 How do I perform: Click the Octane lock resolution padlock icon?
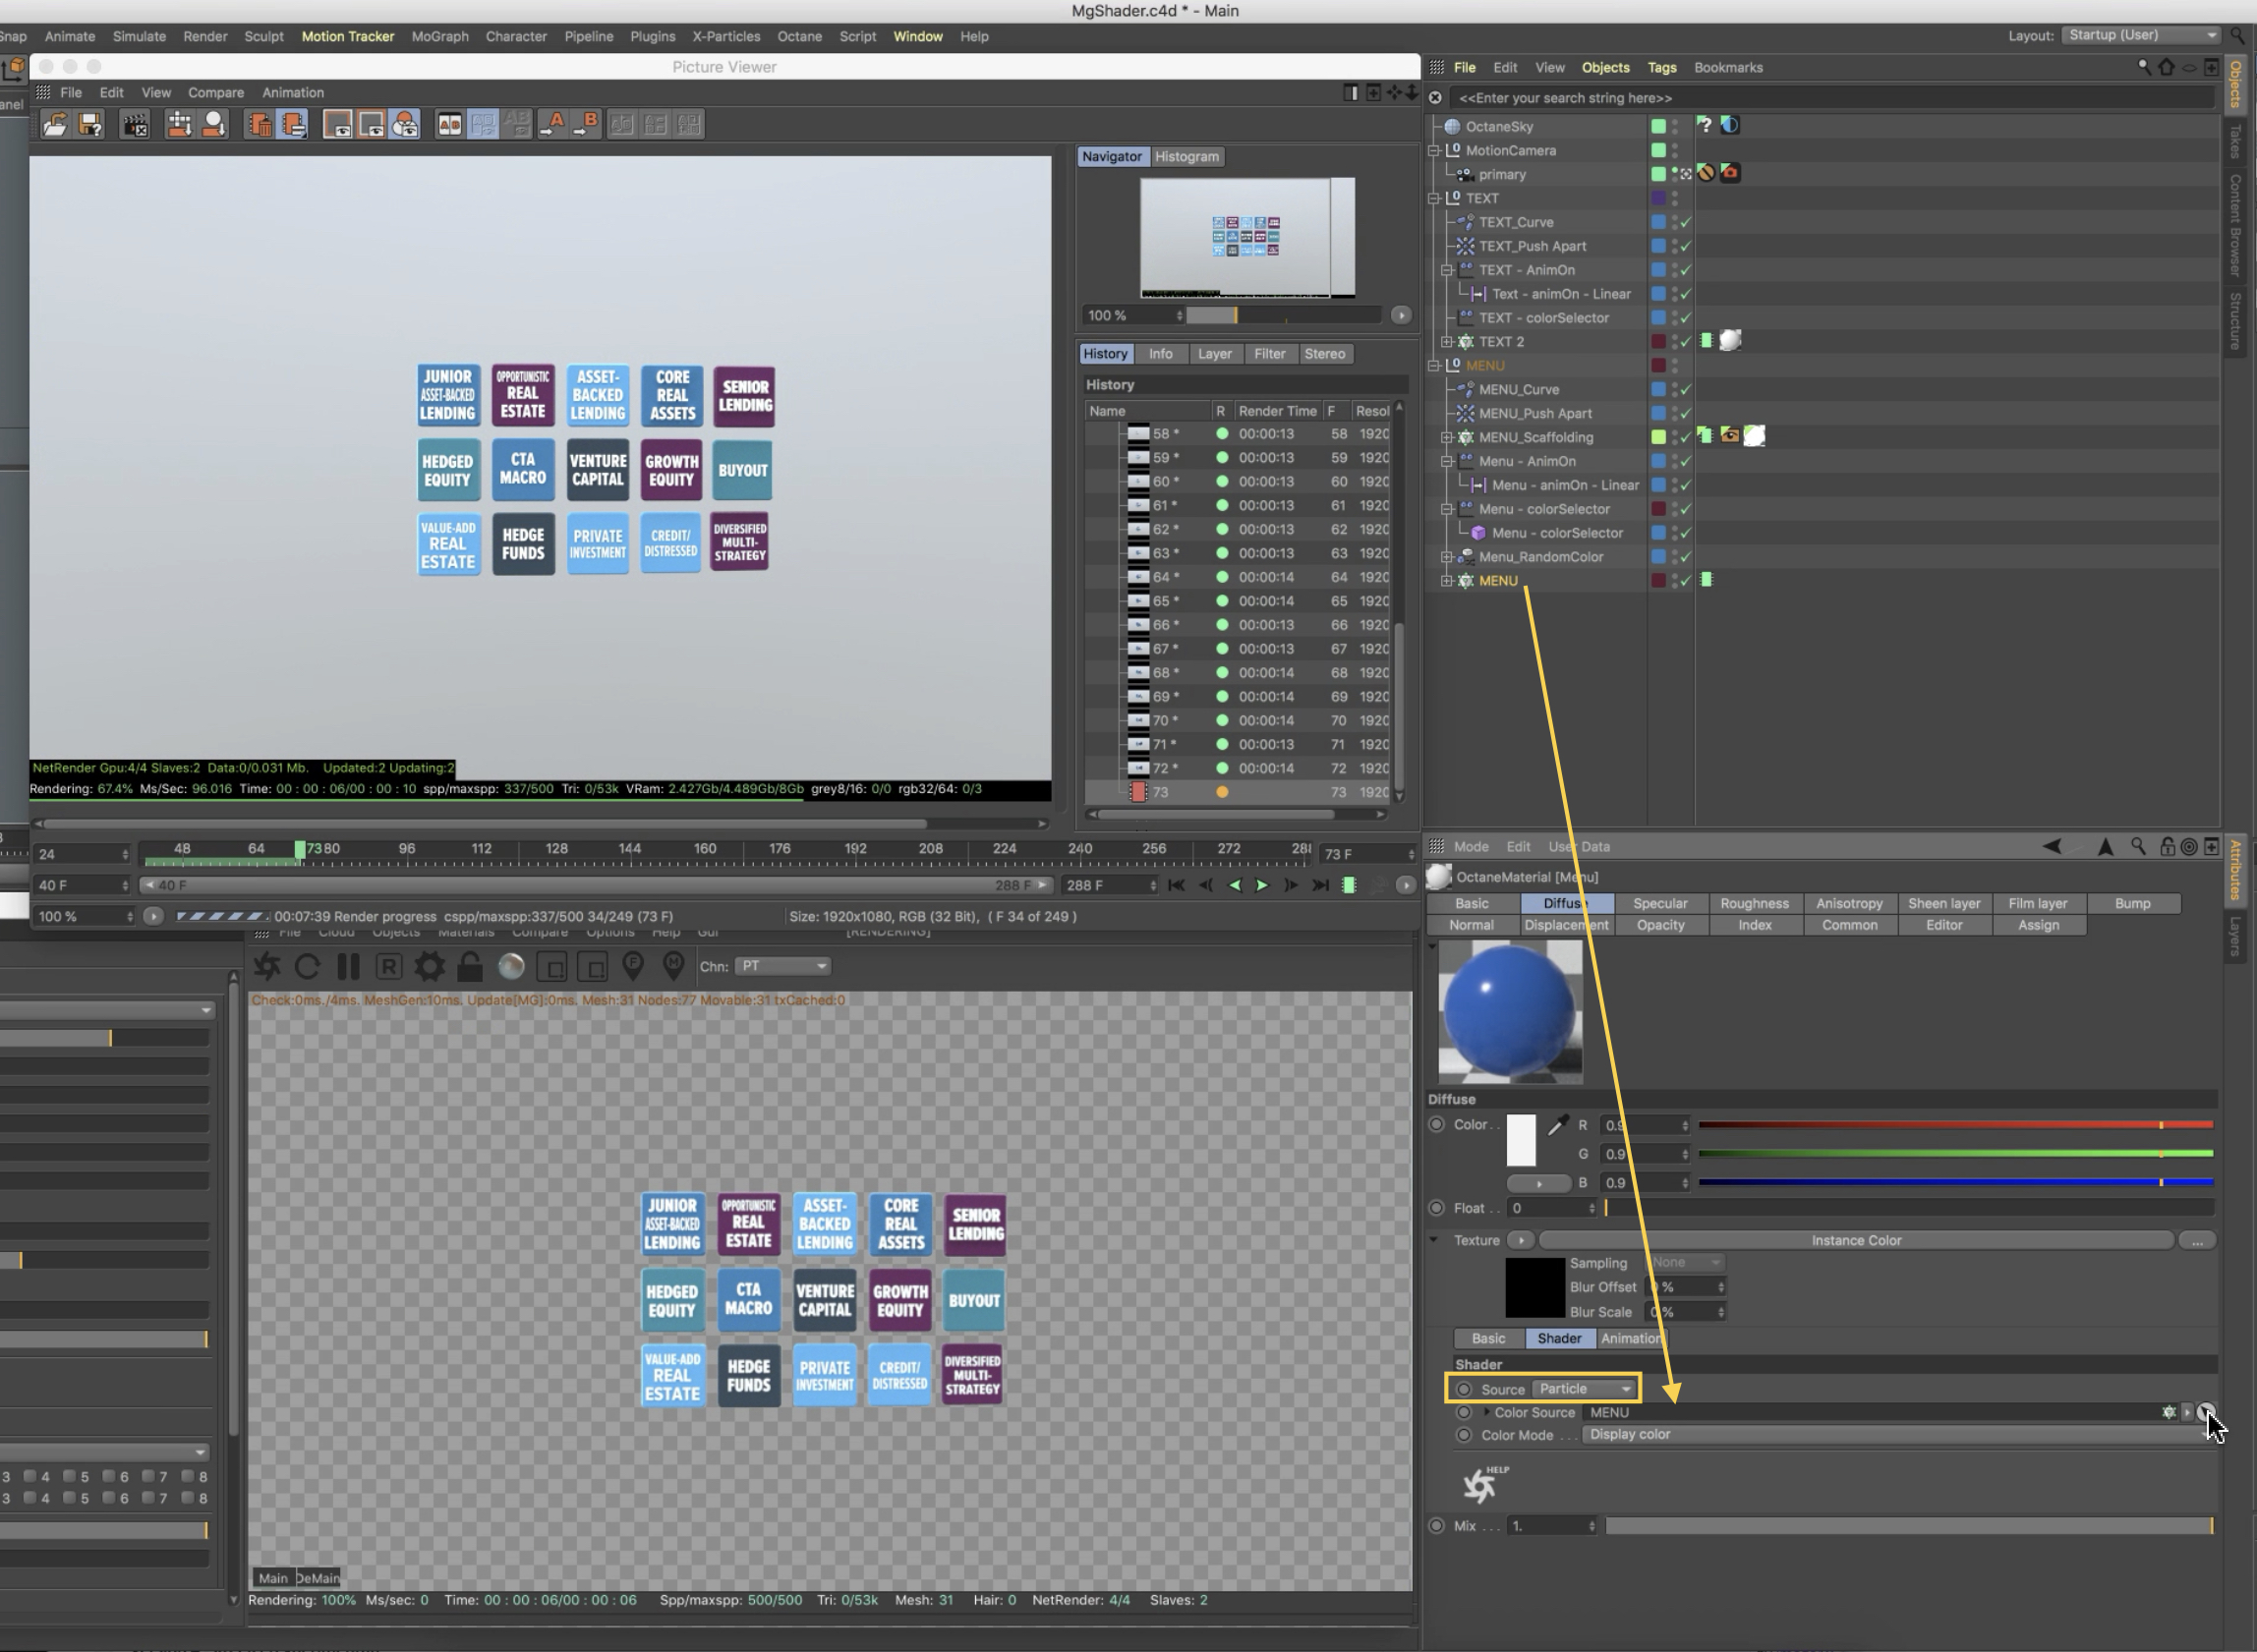[x=470, y=966]
